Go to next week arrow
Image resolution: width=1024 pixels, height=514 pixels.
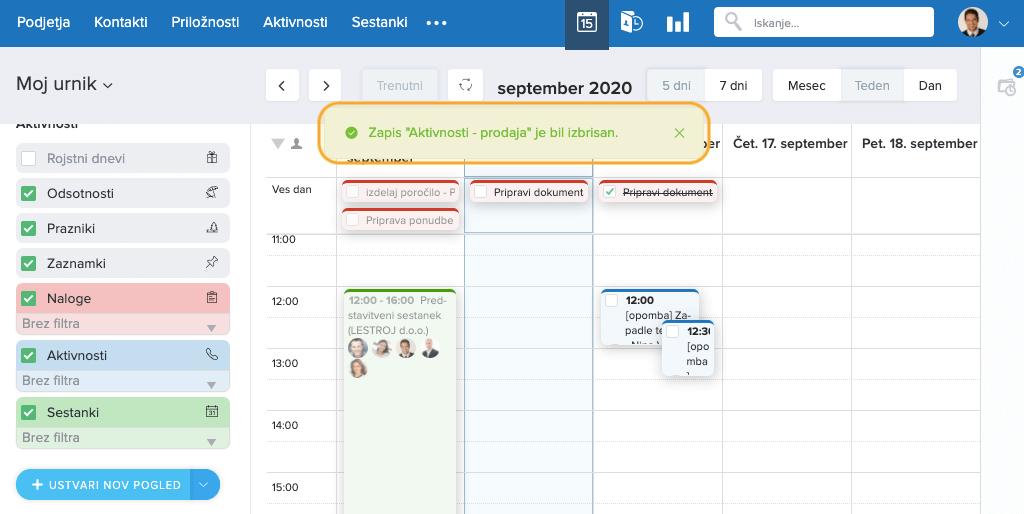(x=326, y=86)
